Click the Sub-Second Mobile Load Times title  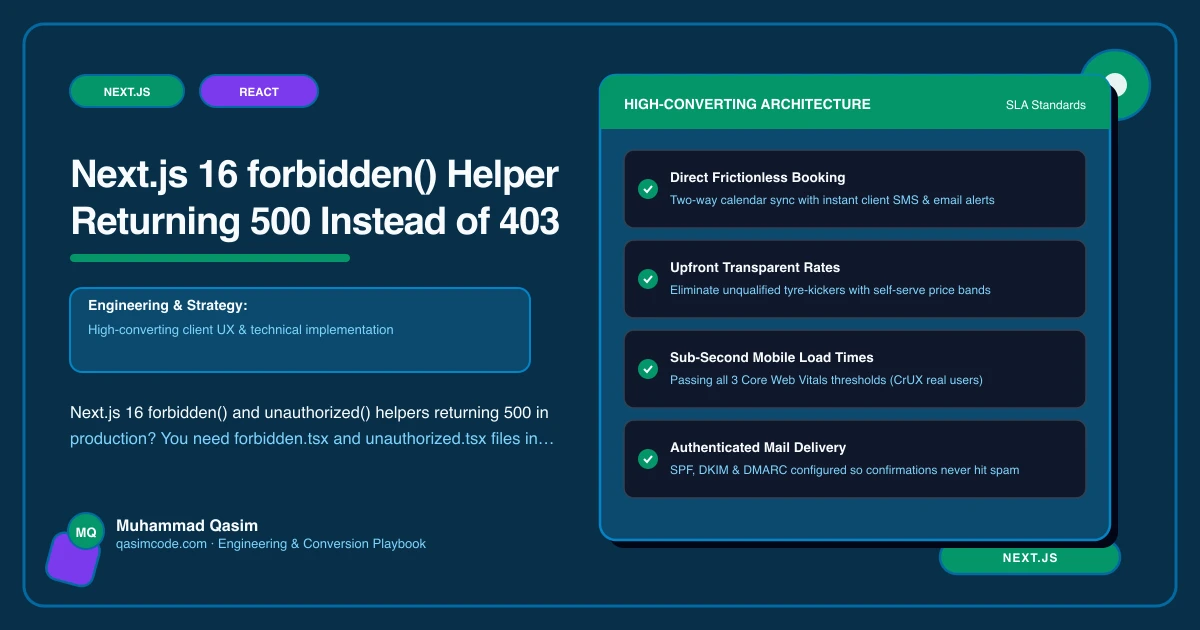772,357
